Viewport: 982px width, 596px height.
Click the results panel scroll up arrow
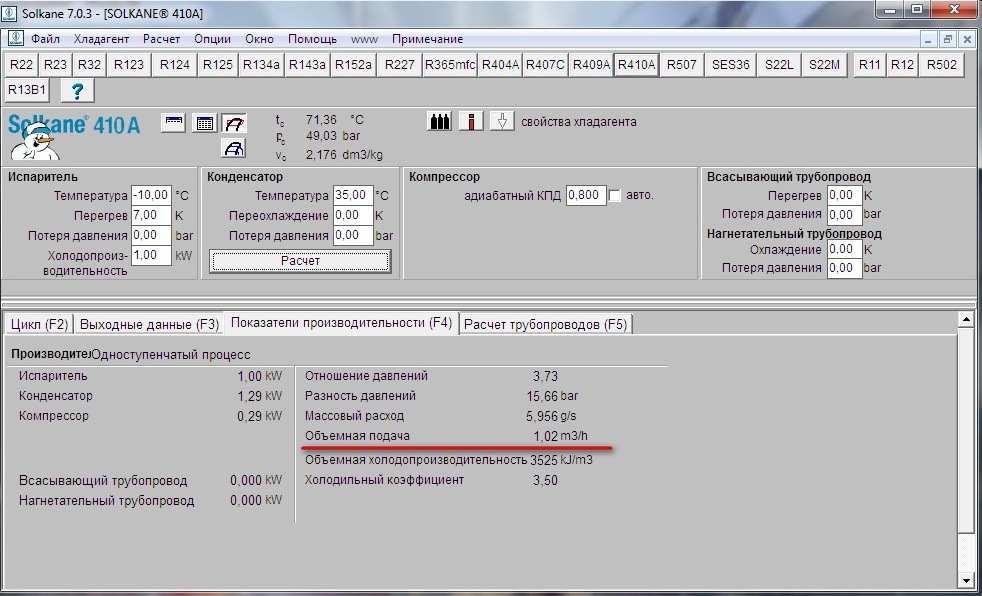tap(966, 320)
